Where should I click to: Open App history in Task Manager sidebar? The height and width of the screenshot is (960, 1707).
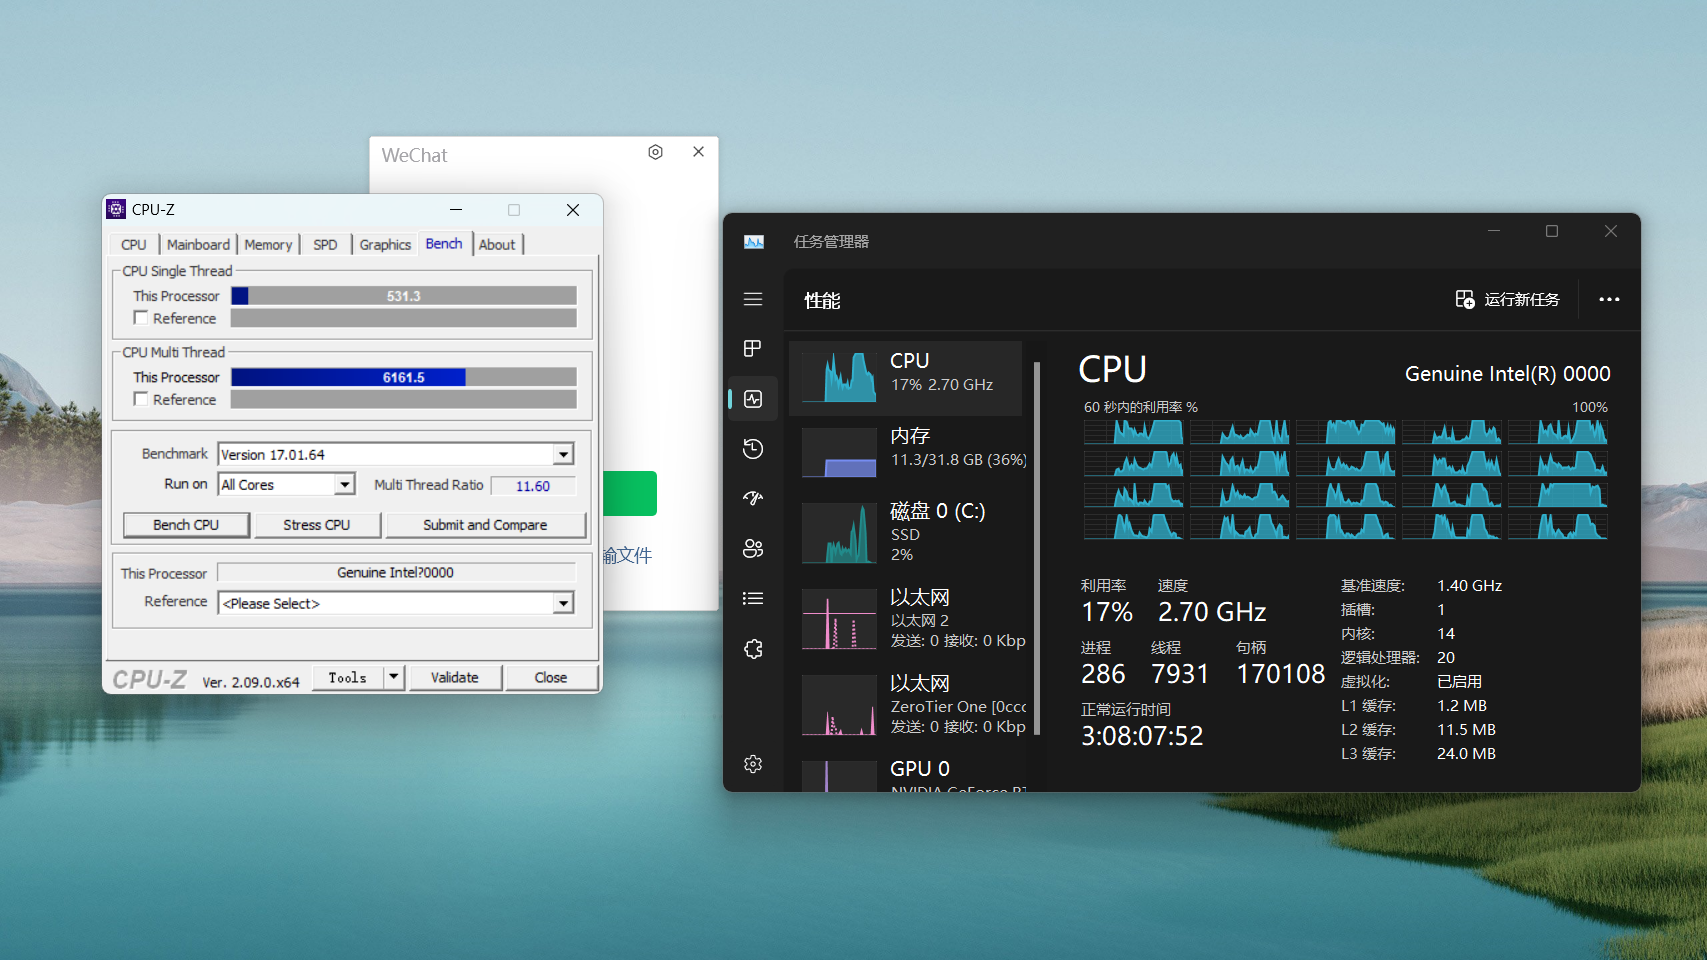[753, 449]
